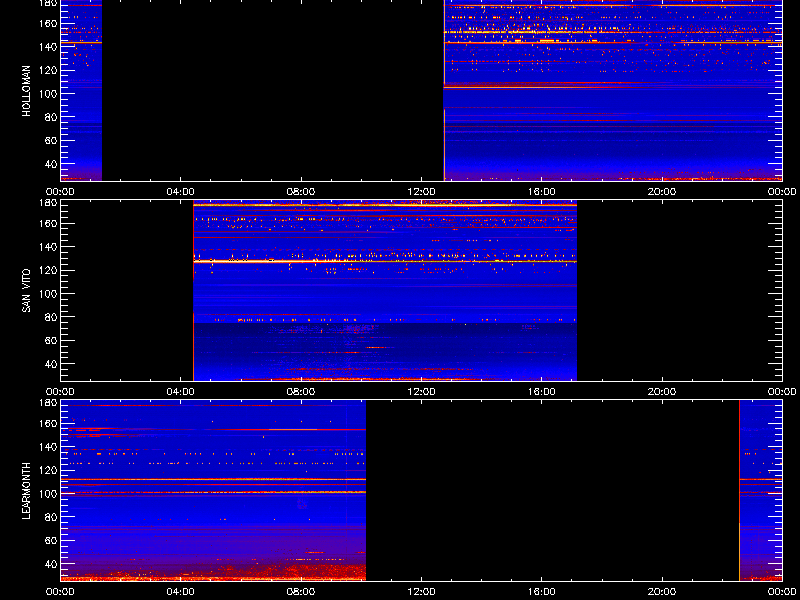Select 20:00 time label under Learmonth plot

point(662,592)
